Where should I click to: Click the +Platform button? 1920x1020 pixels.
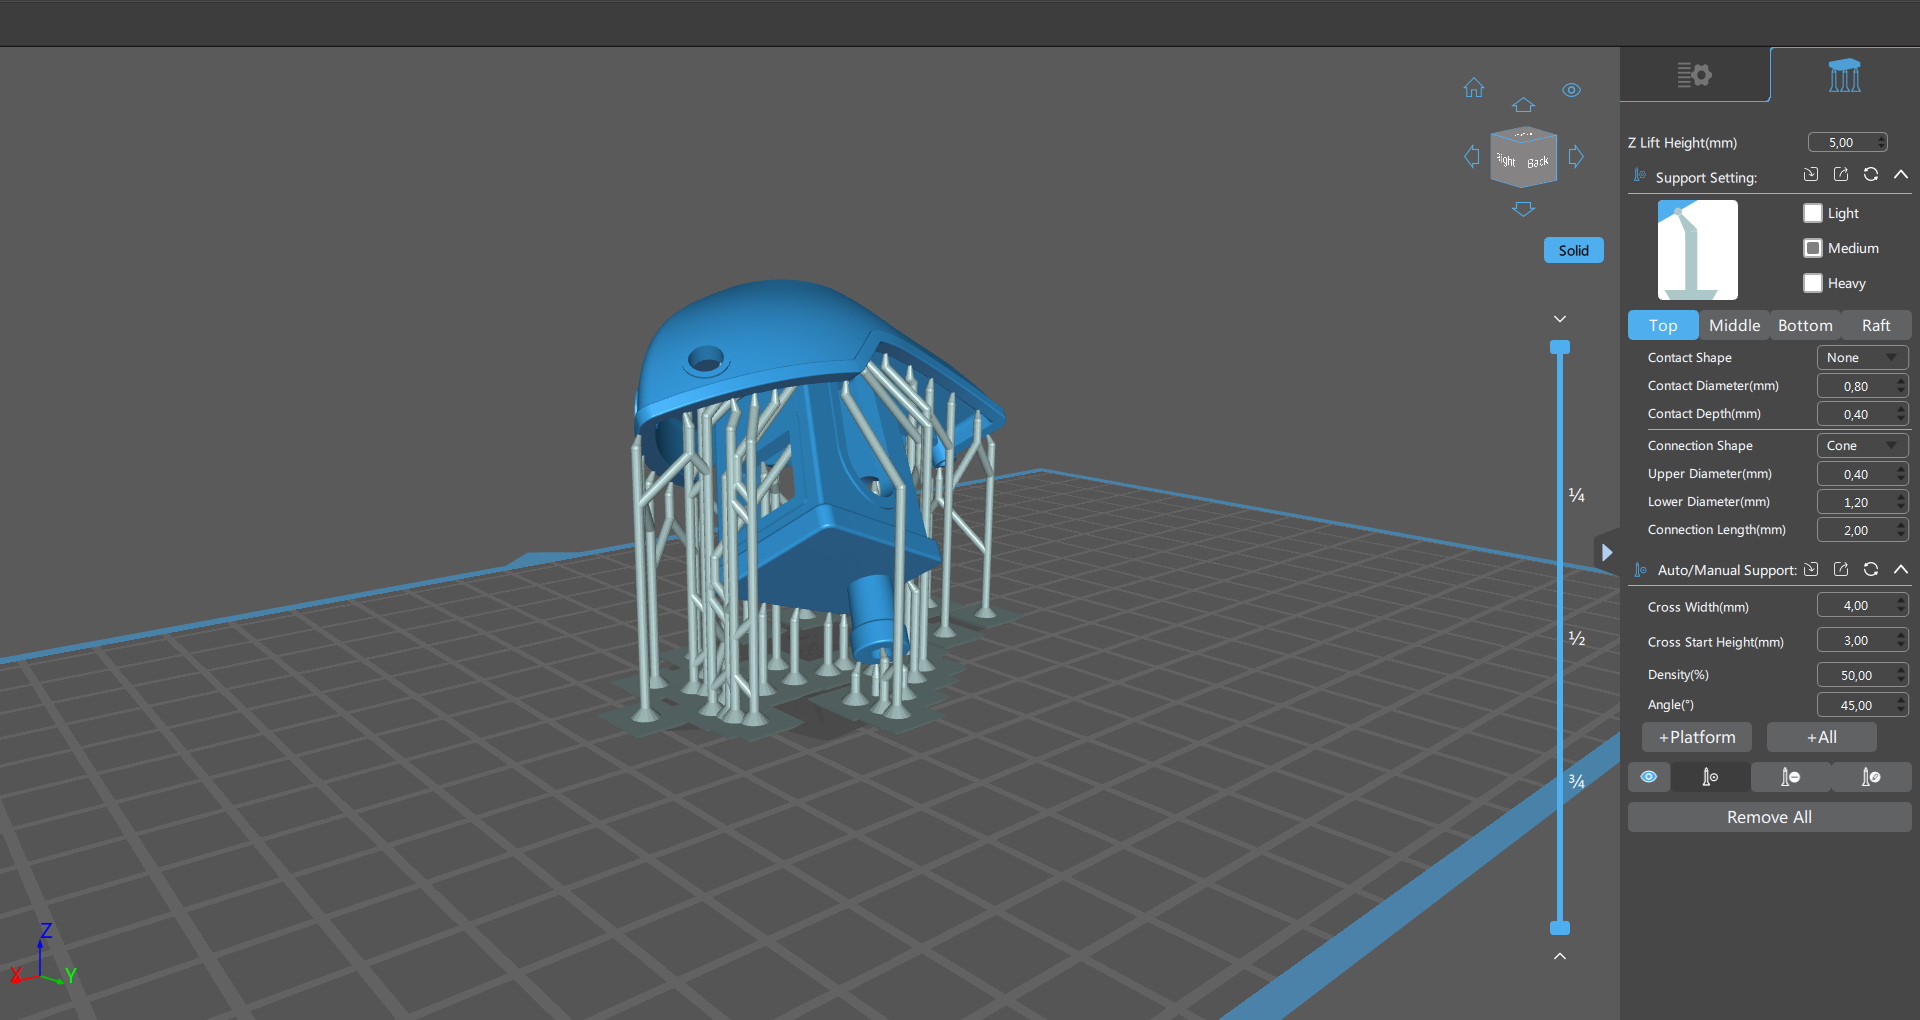click(x=1697, y=737)
